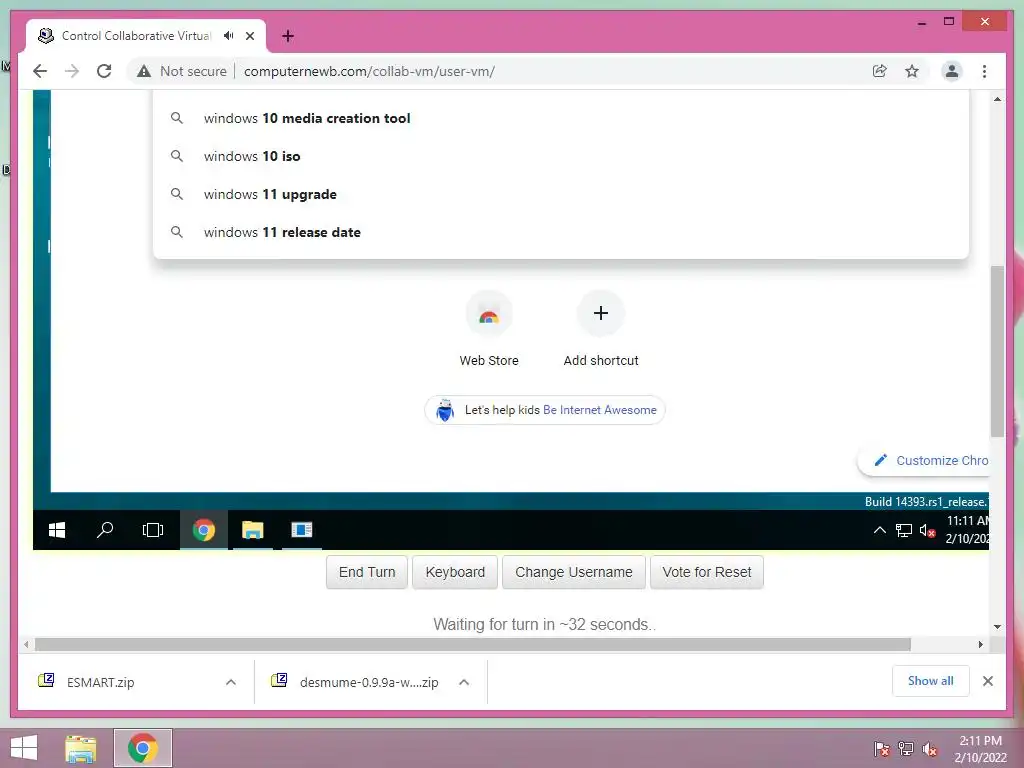This screenshot has width=1024, height=768.
Task: Click Show all downloads
Action: click(931, 681)
